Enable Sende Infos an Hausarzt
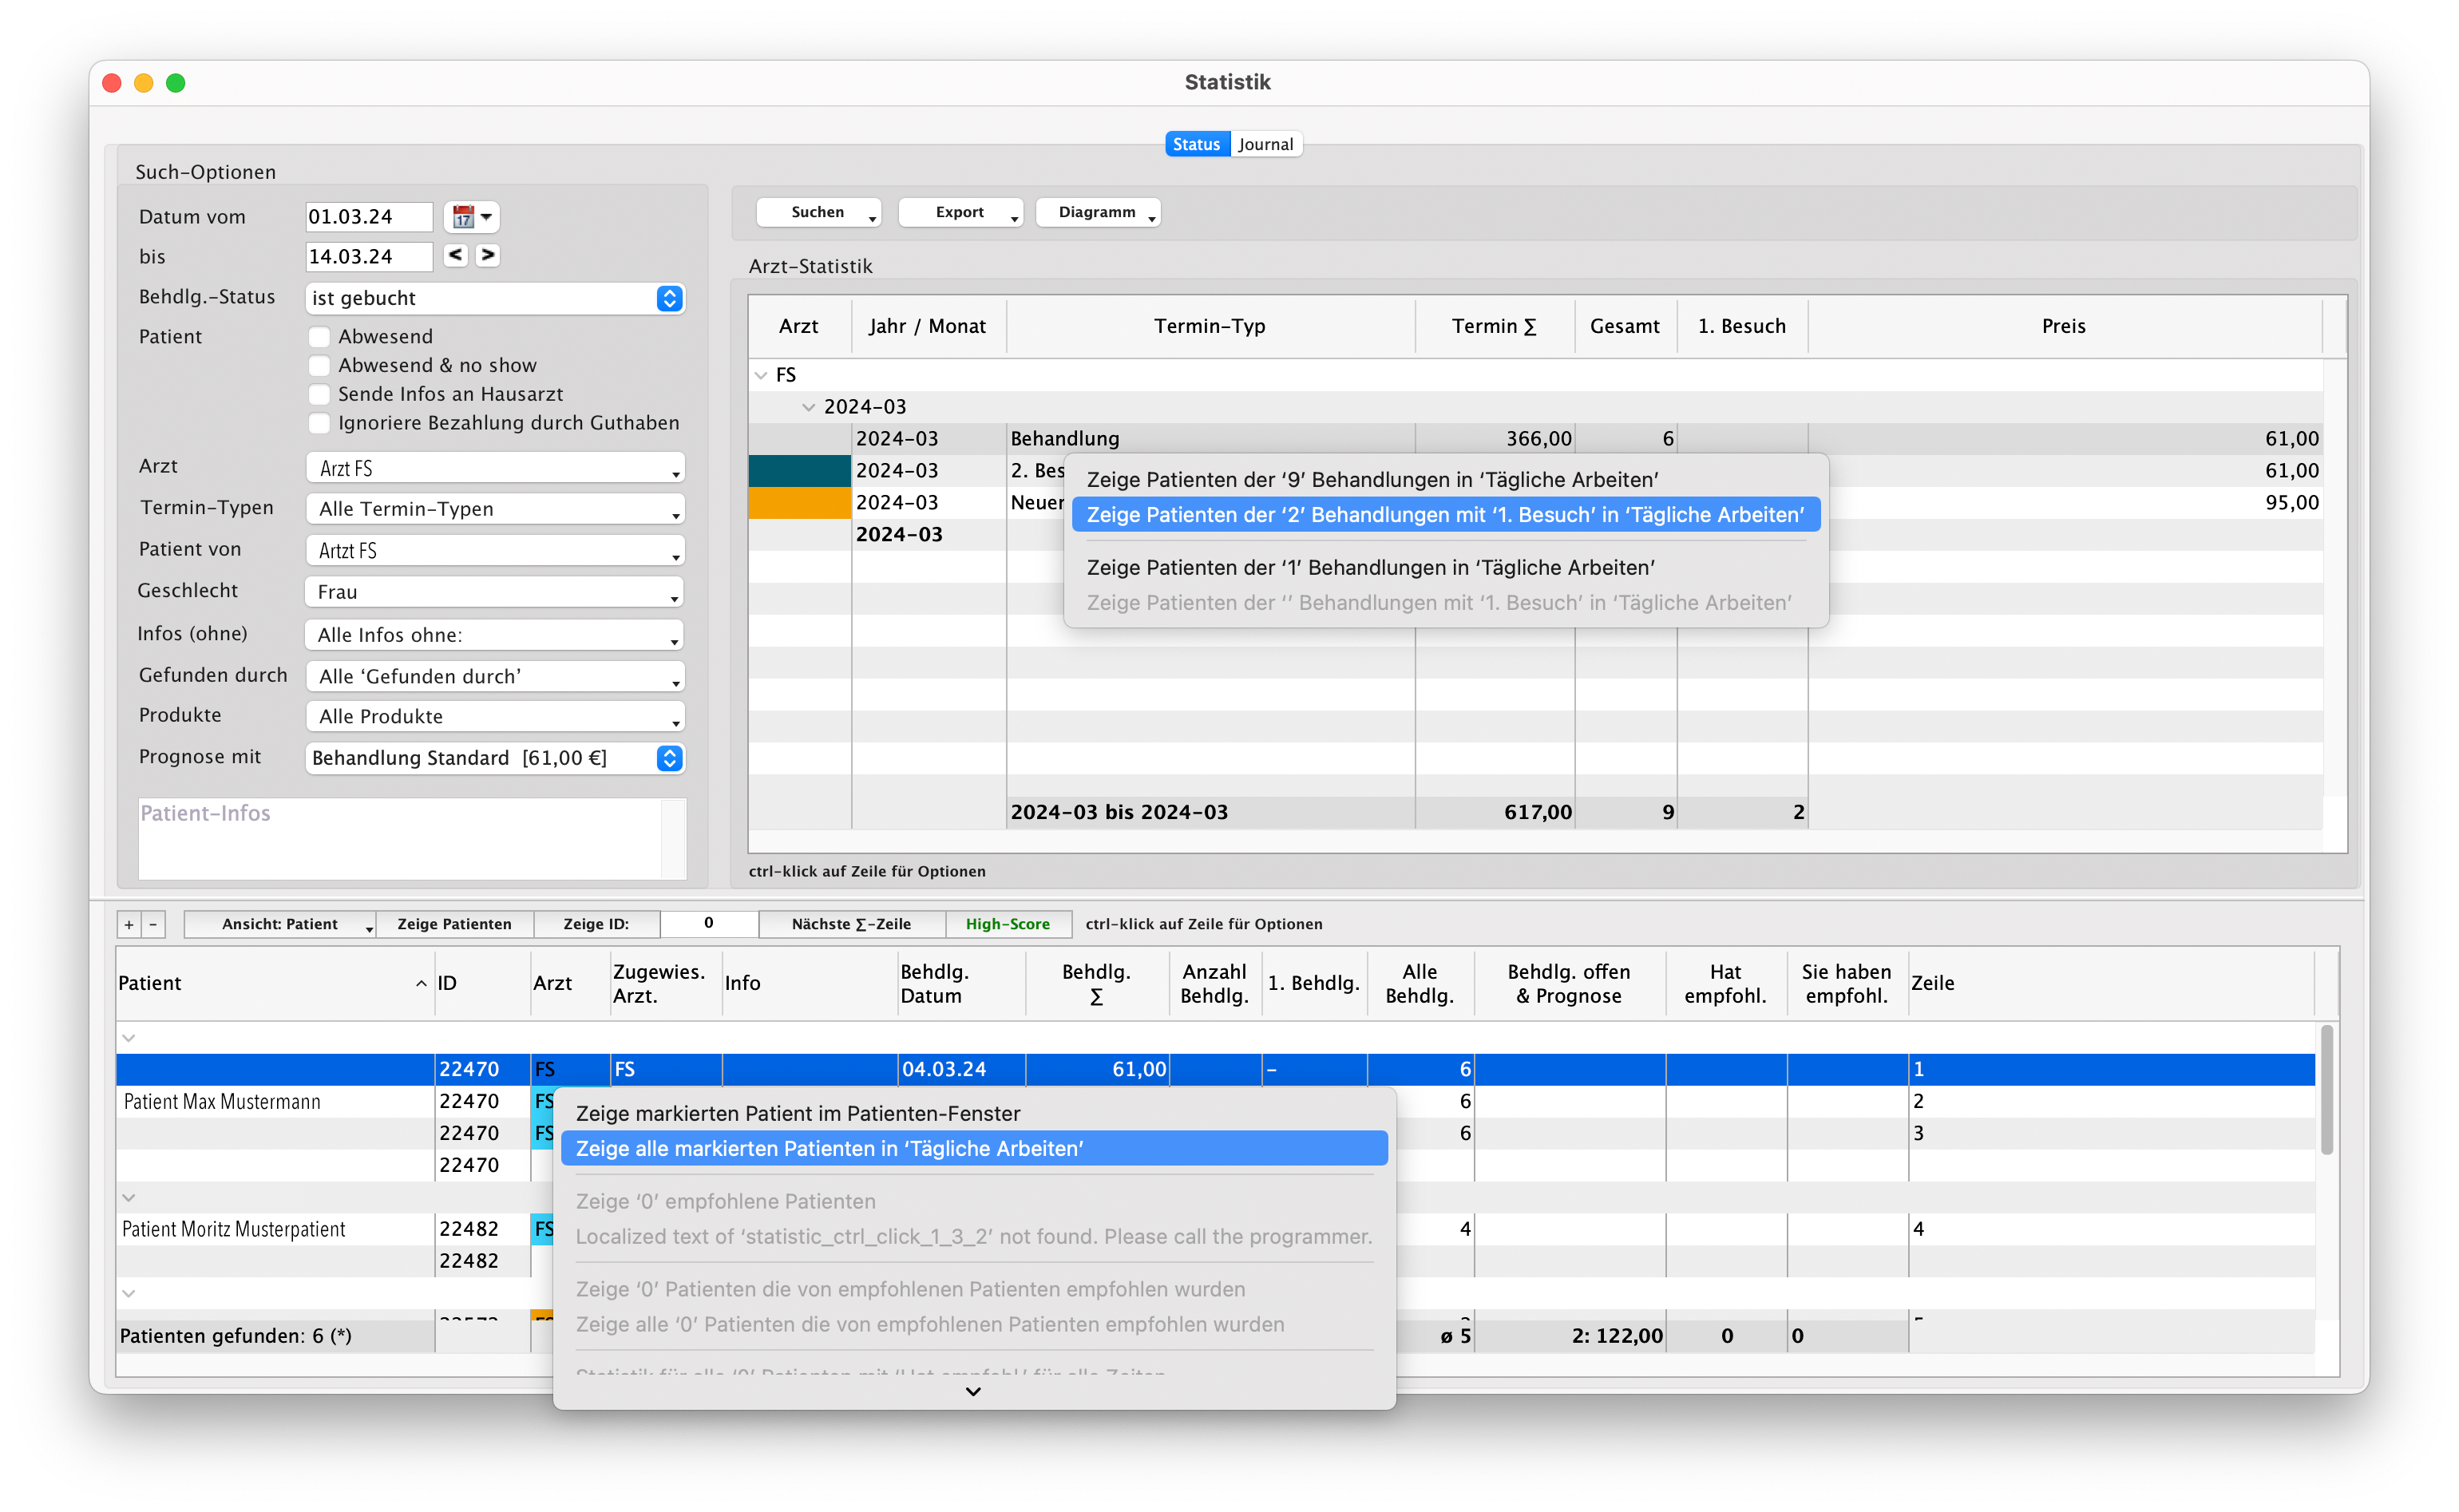The height and width of the screenshot is (1512, 2459). pos(319,395)
